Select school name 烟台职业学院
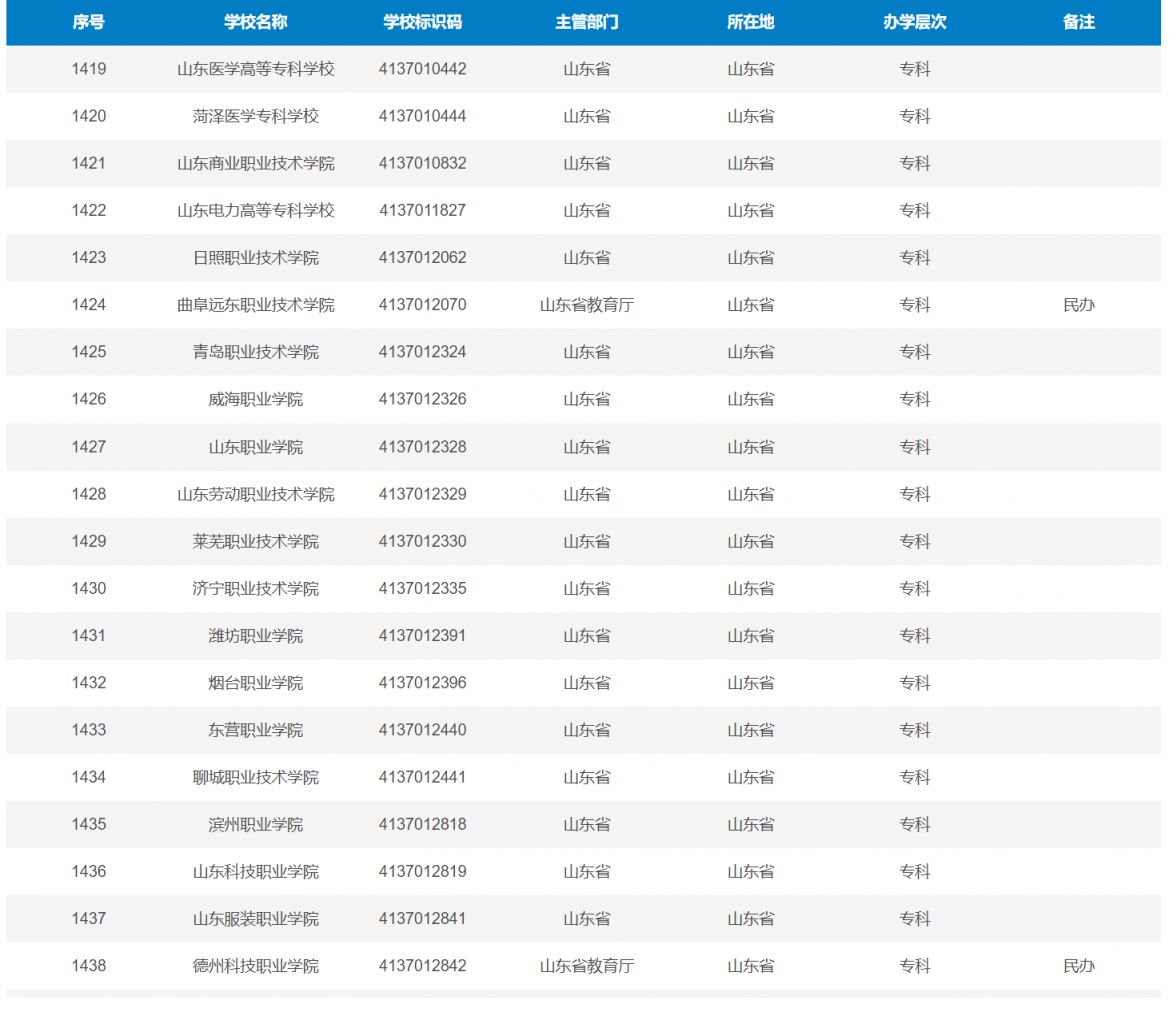 256,683
